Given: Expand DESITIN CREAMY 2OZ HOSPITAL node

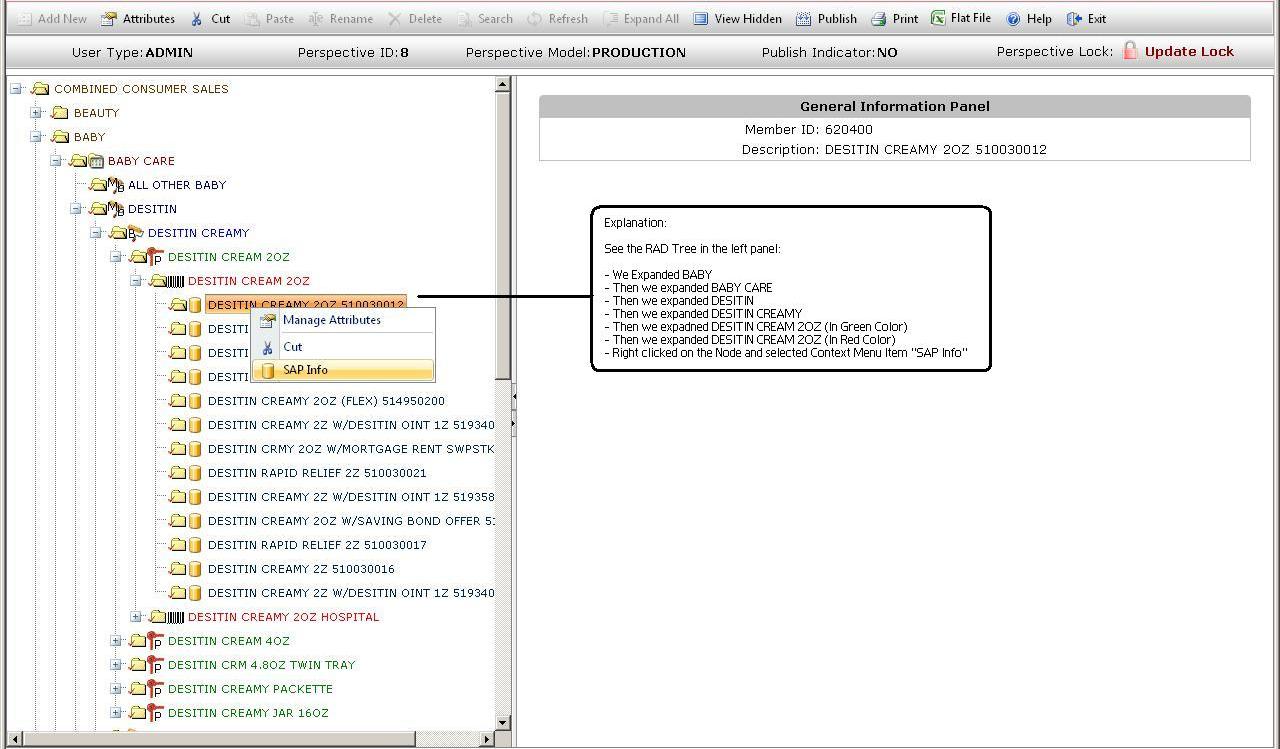Looking at the screenshot, I should click(x=136, y=617).
